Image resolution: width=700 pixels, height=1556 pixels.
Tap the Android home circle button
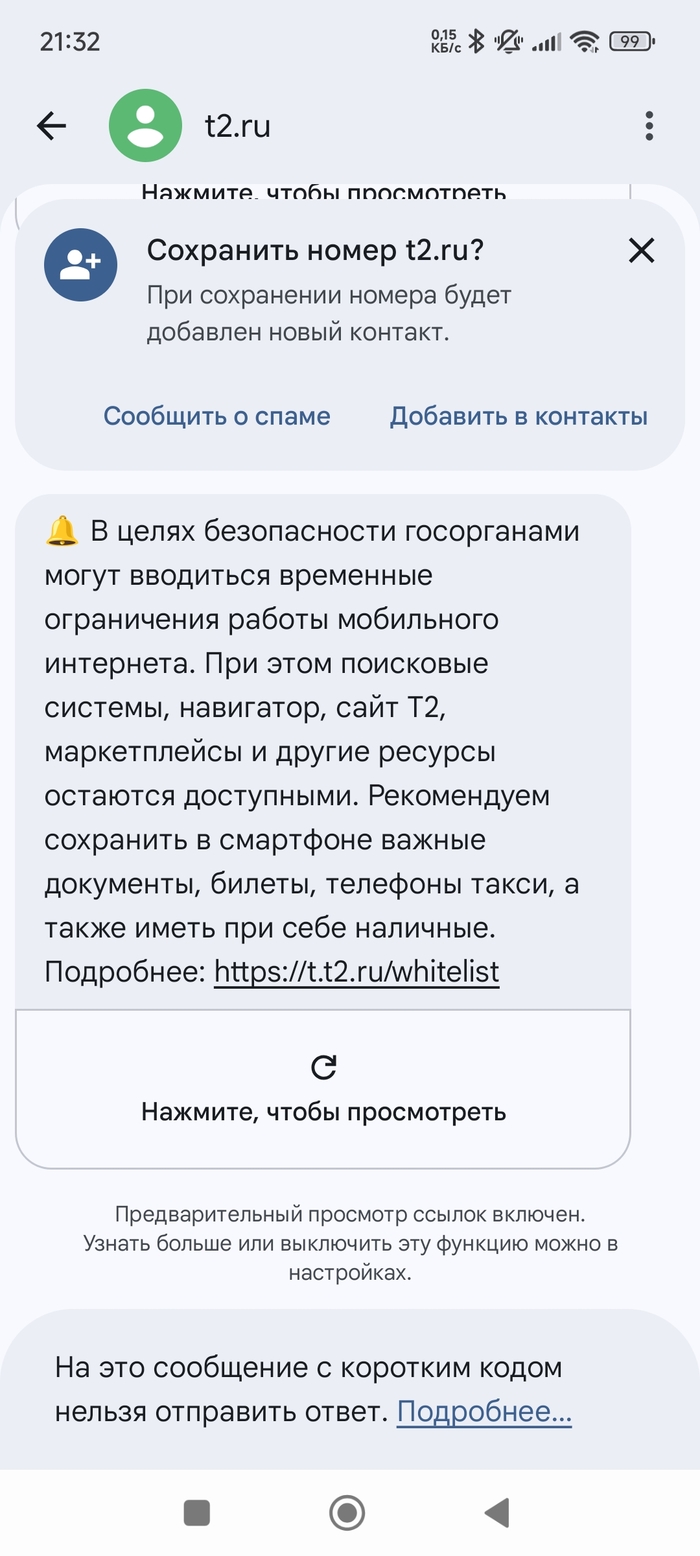pyautogui.click(x=347, y=1513)
